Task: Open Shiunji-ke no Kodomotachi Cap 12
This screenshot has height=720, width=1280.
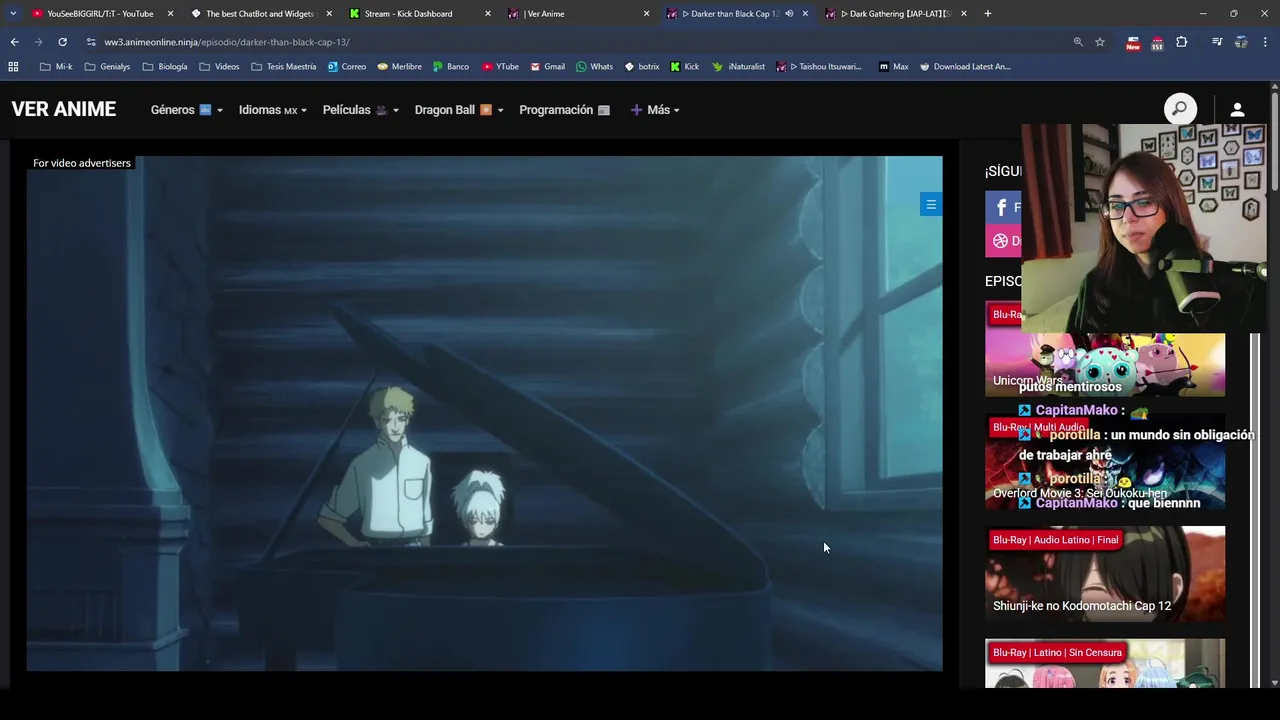Action: pyautogui.click(x=1105, y=574)
